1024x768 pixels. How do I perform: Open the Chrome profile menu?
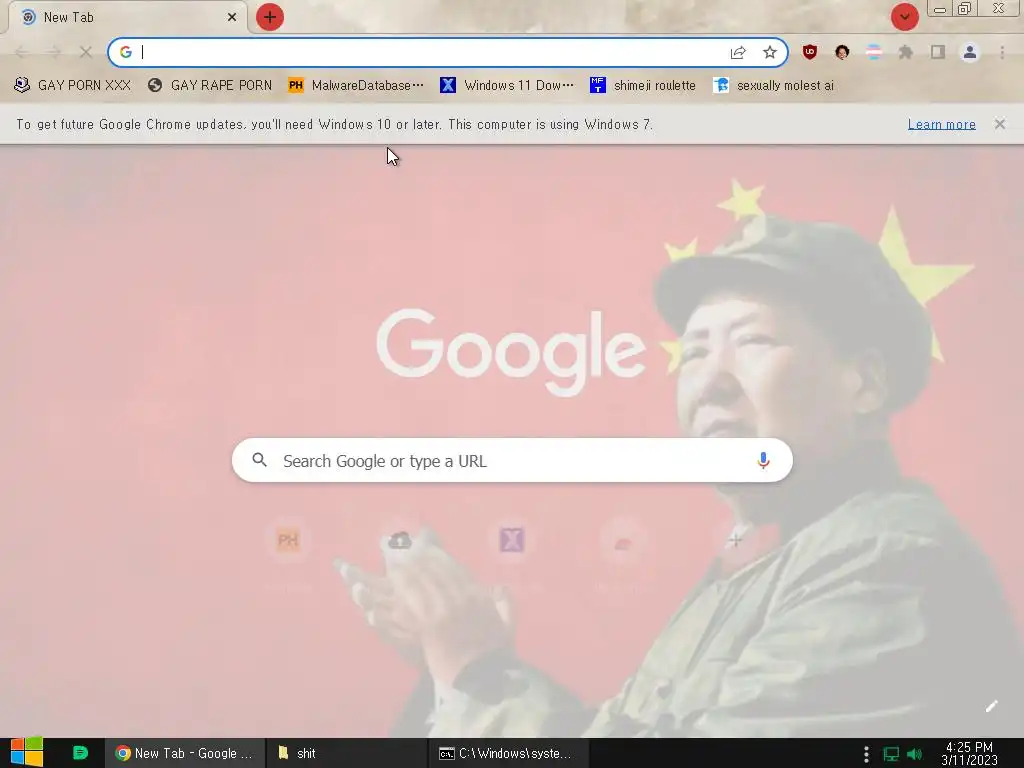pos(970,52)
